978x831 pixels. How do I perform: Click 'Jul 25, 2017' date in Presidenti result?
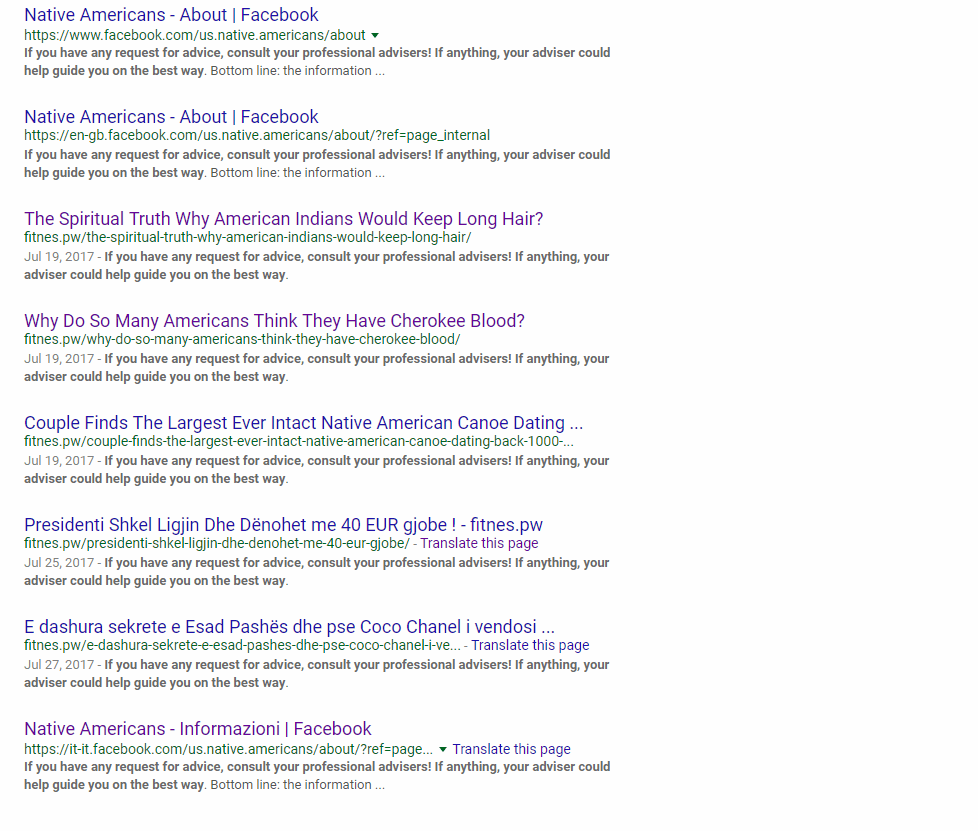coord(59,563)
